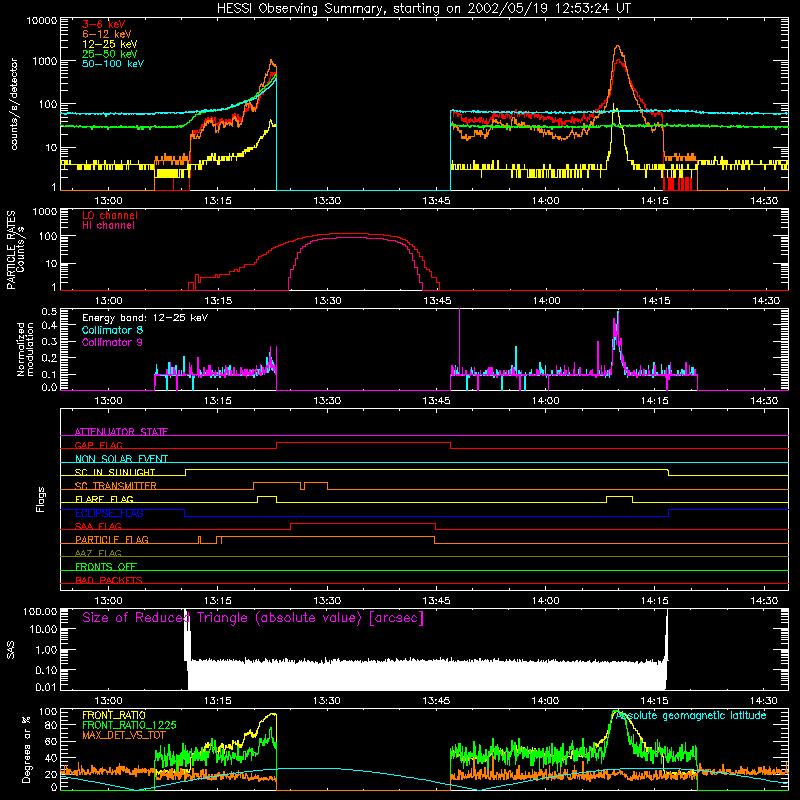Click the 14:15 tick under the Flags panel
Screen dimensions: 800x800
tap(655, 601)
